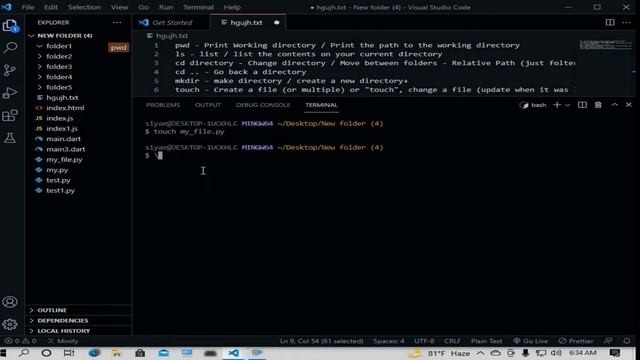Change UTF-8 file encoding
The image size is (640, 360).
pos(424,341)
